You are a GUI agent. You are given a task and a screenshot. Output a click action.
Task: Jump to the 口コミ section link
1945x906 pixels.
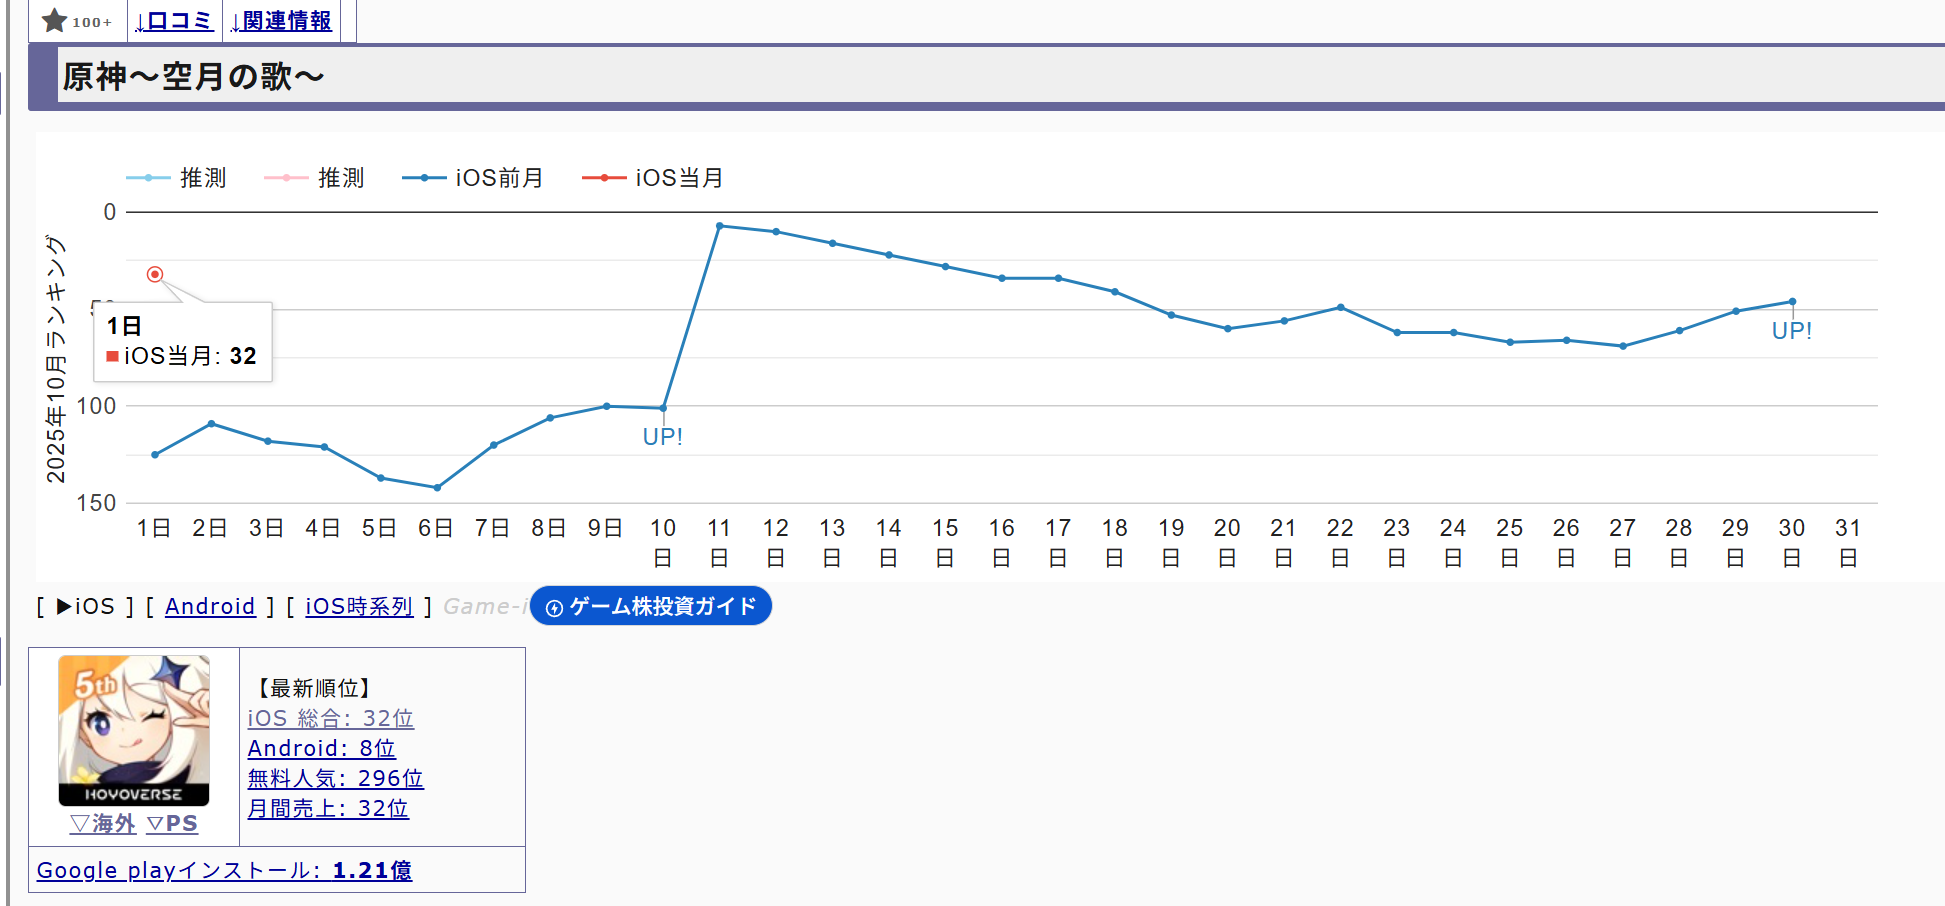pos(174,21)
